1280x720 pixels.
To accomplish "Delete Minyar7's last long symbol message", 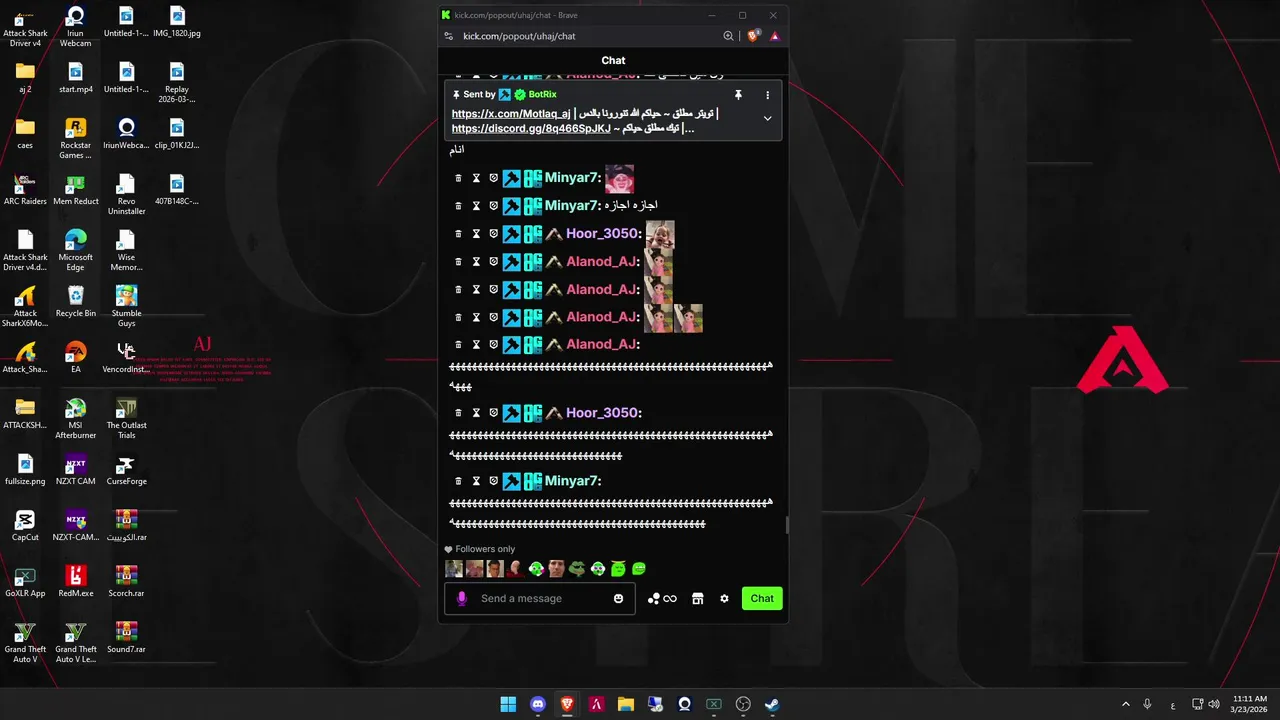I will 459,481.
